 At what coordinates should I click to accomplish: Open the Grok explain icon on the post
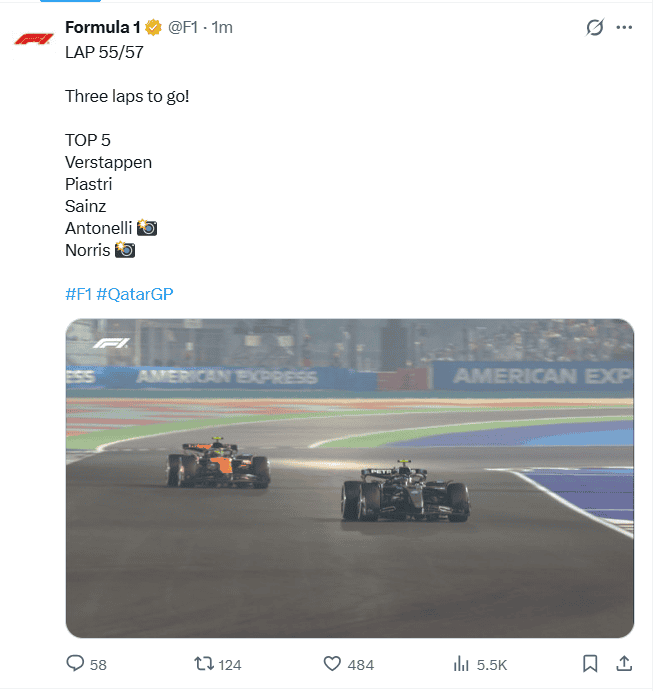(x=595, y=28)
